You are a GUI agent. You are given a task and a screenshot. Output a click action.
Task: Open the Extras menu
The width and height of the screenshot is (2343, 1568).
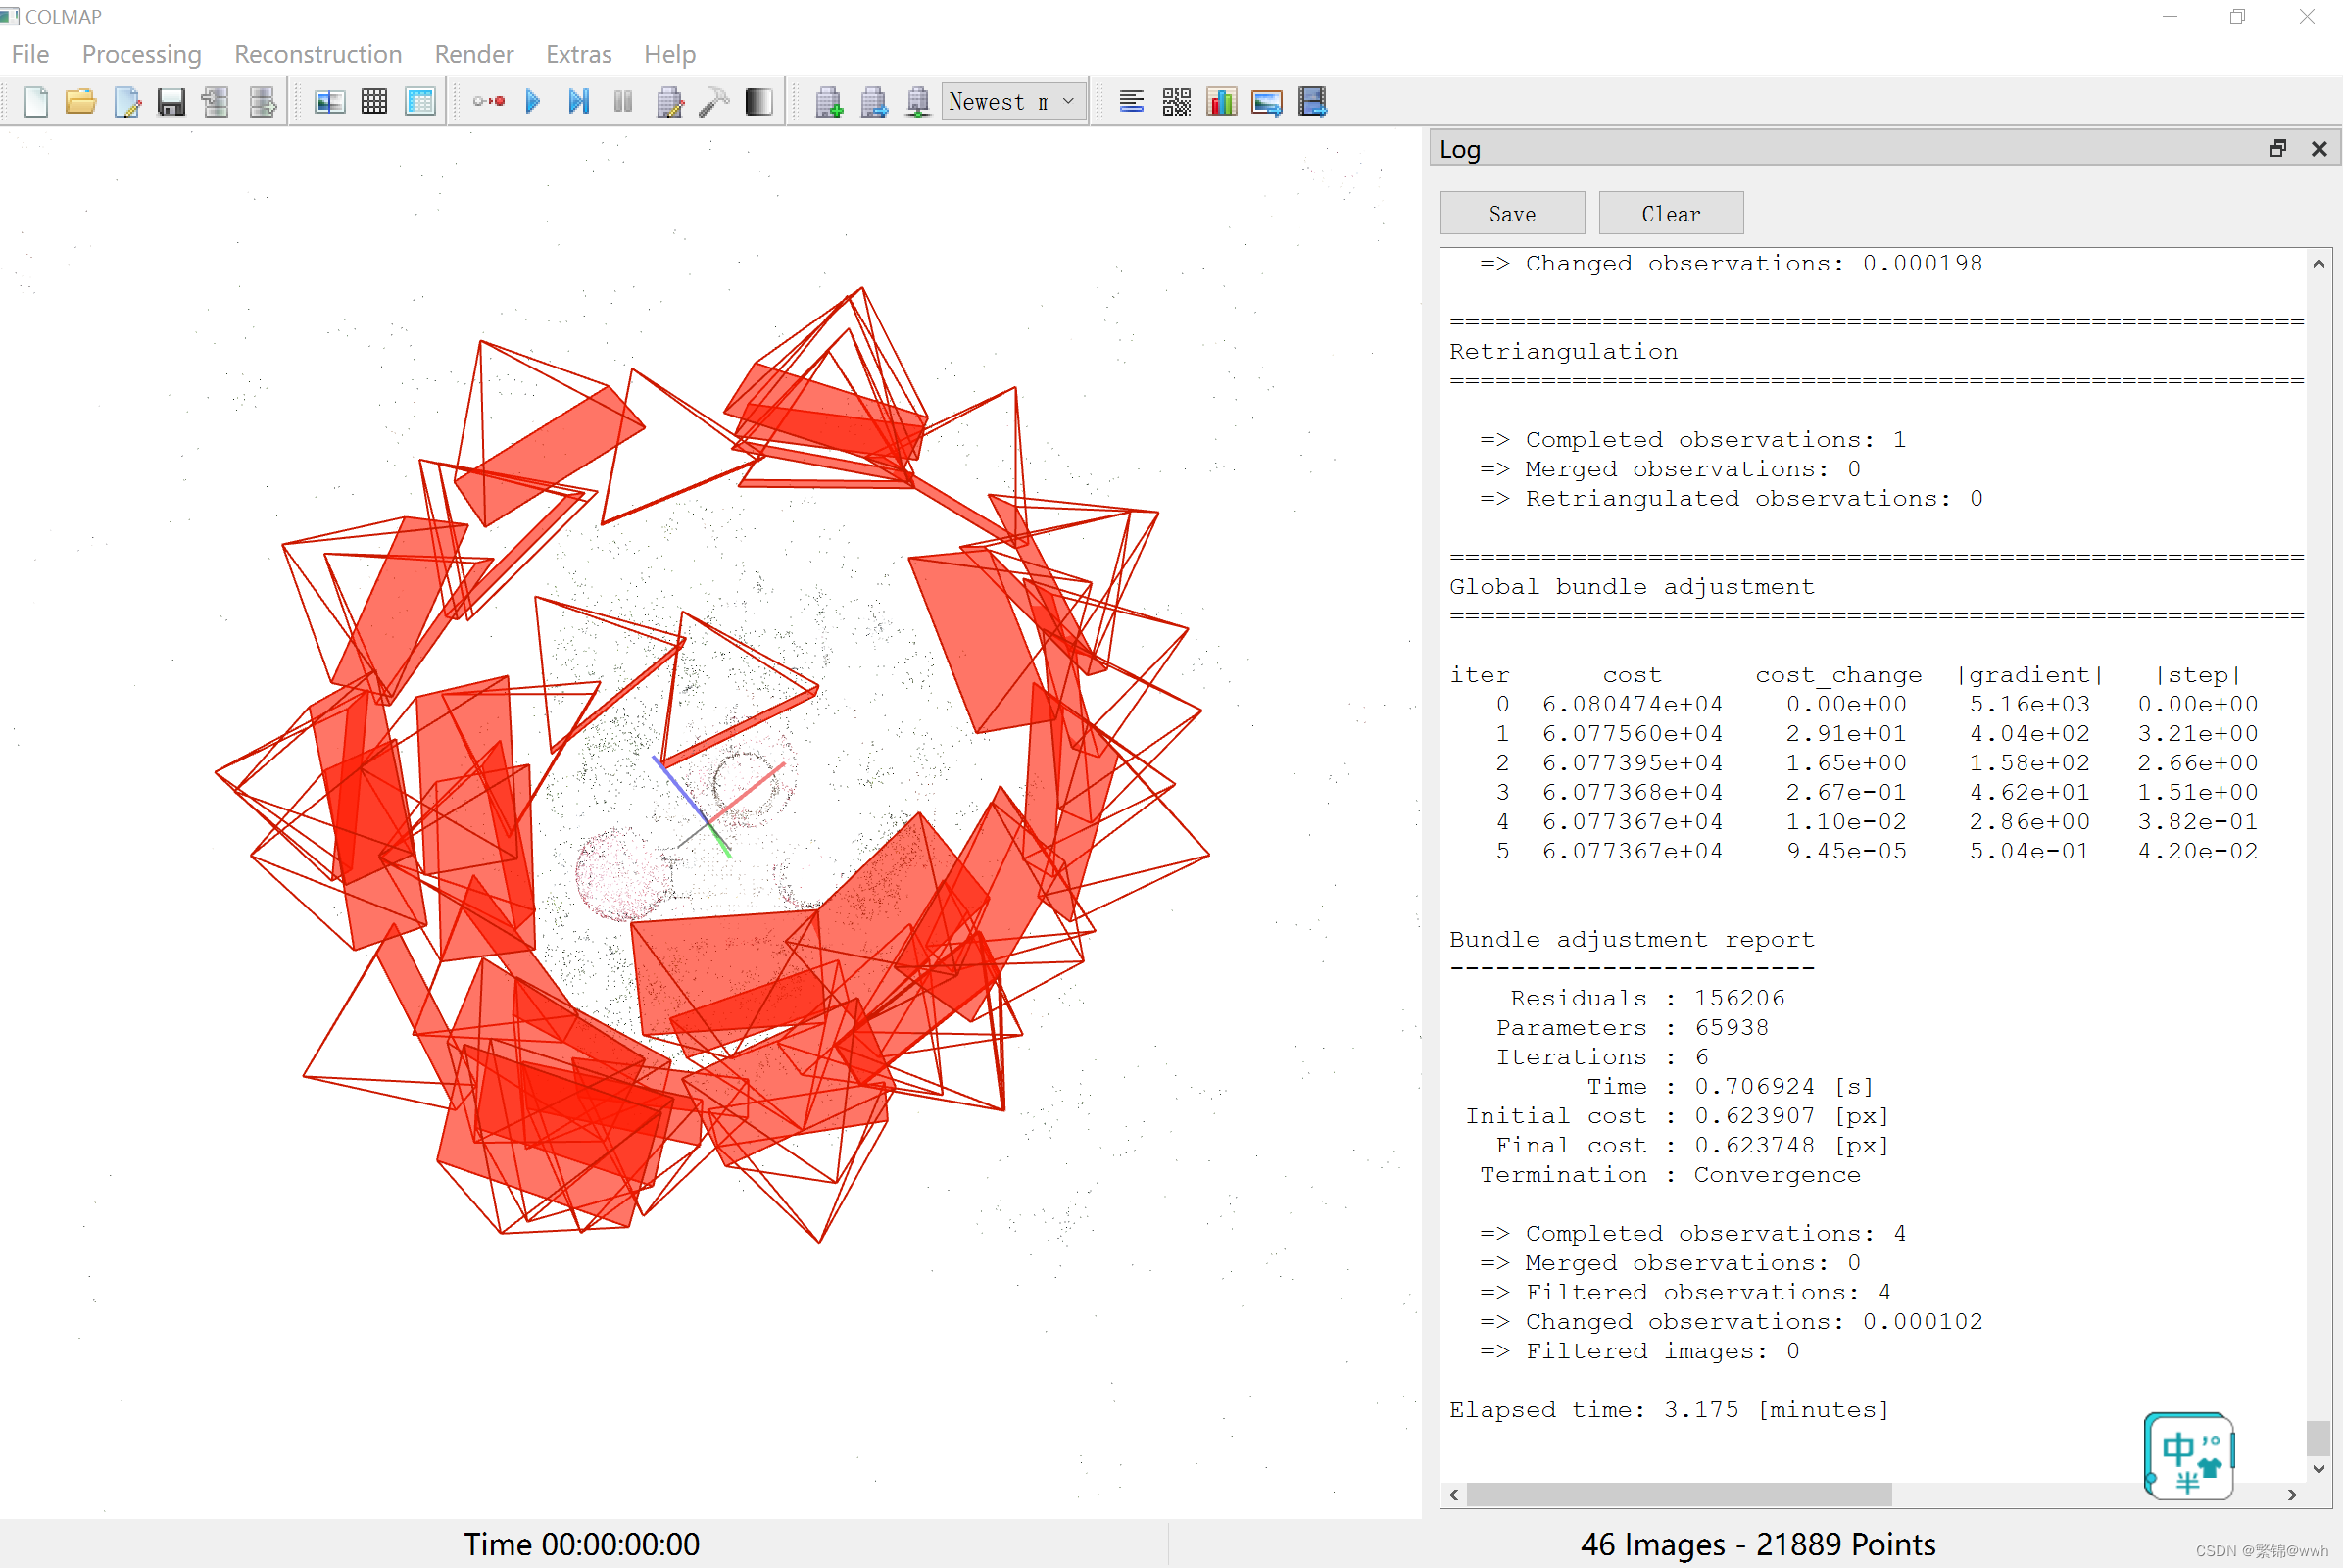(x=578, y=54)
